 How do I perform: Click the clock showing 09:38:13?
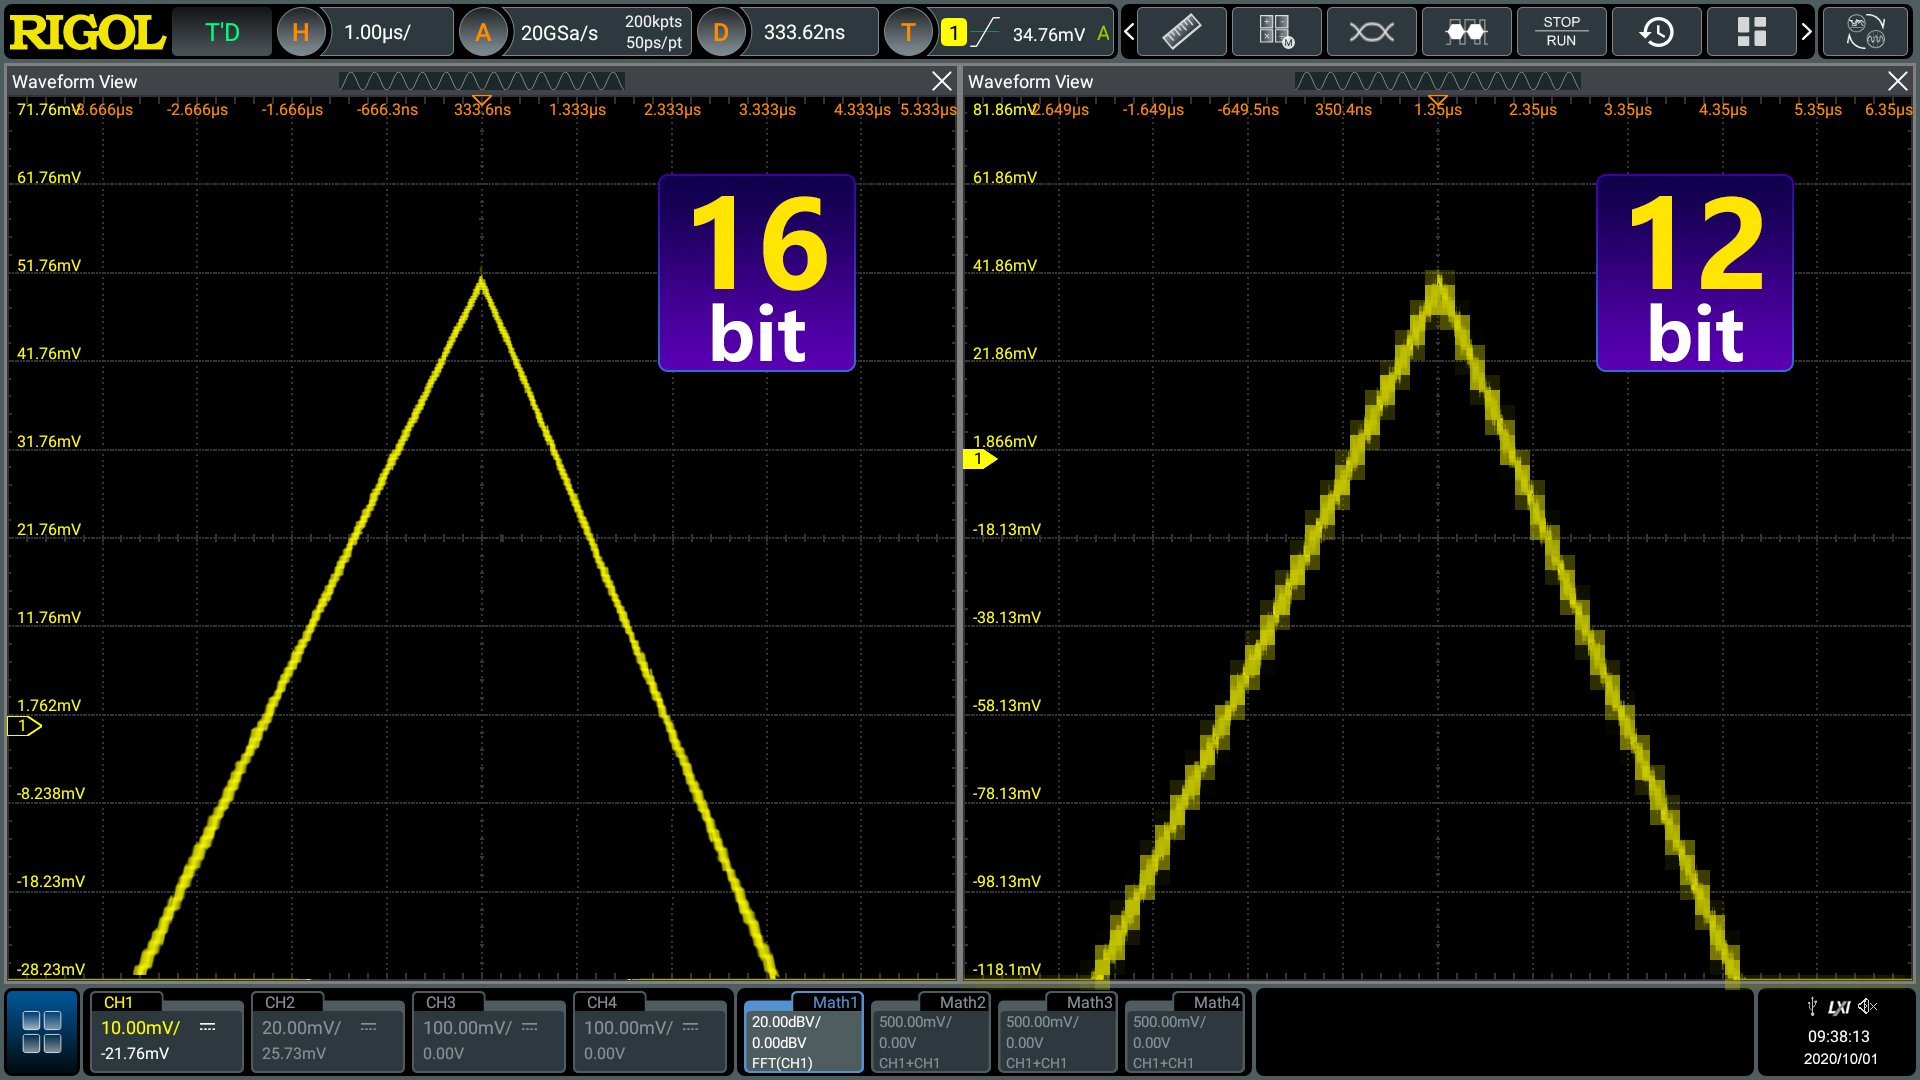pos(1838,1037)
